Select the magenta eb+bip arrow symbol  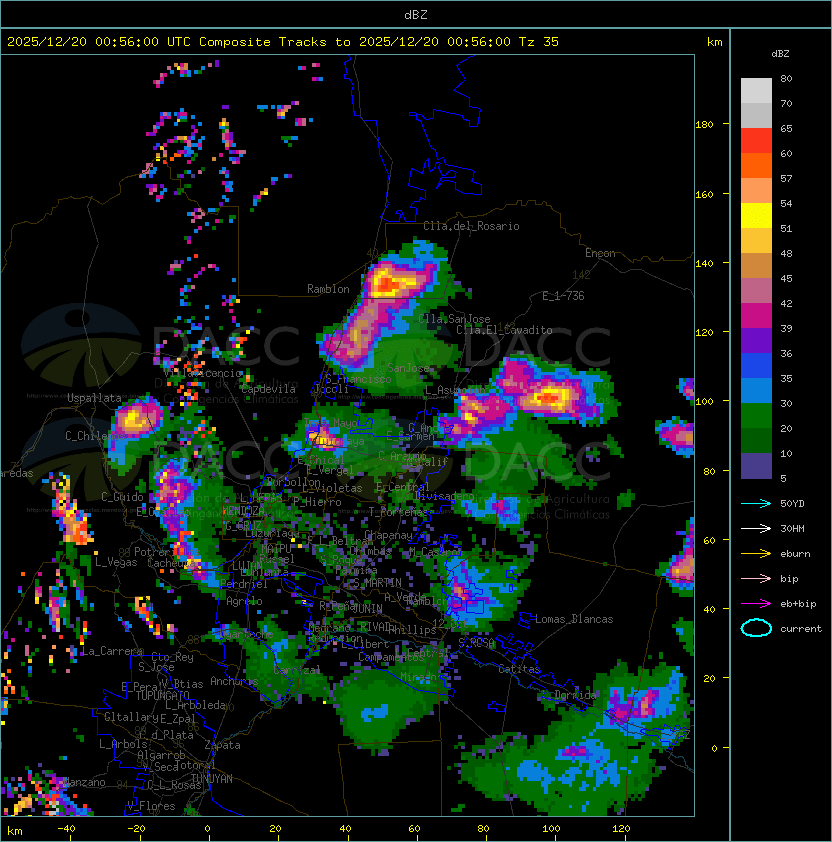(x=756, y=603)
